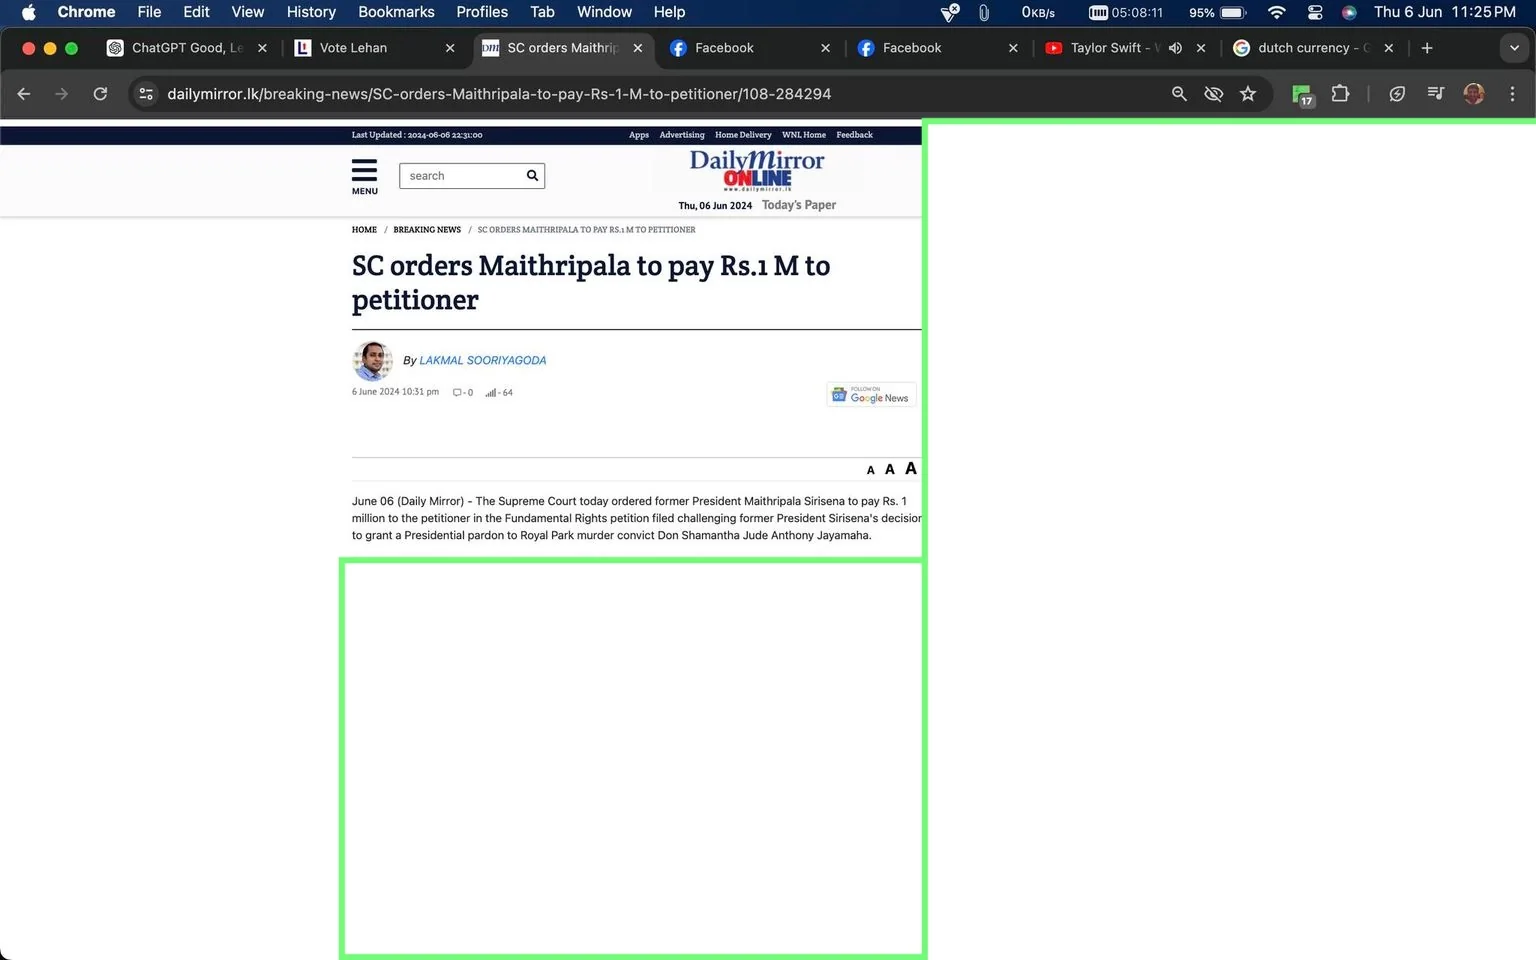1536x960 pixels.
Task: Click the Daily Mirror Online logo
Action: point(757,171)
